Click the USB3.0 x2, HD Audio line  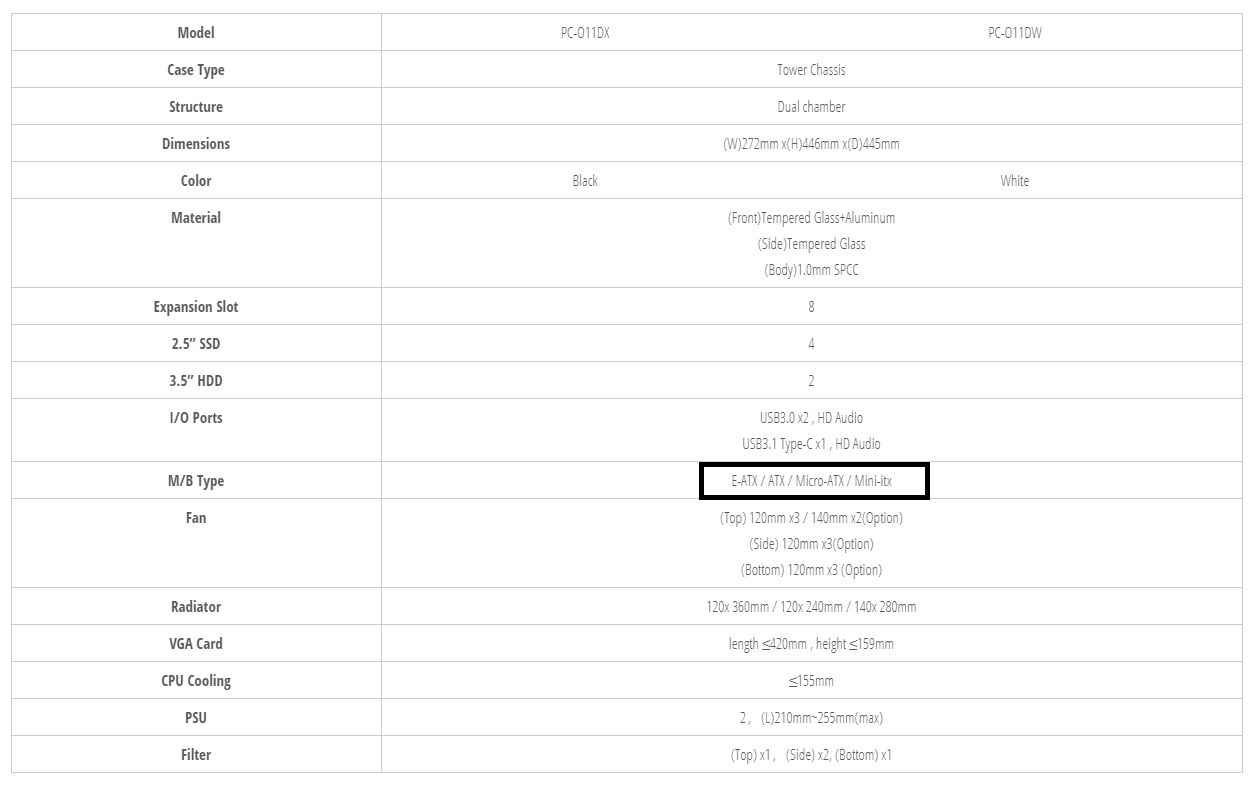pyautogui.click(x=811, y=418)
